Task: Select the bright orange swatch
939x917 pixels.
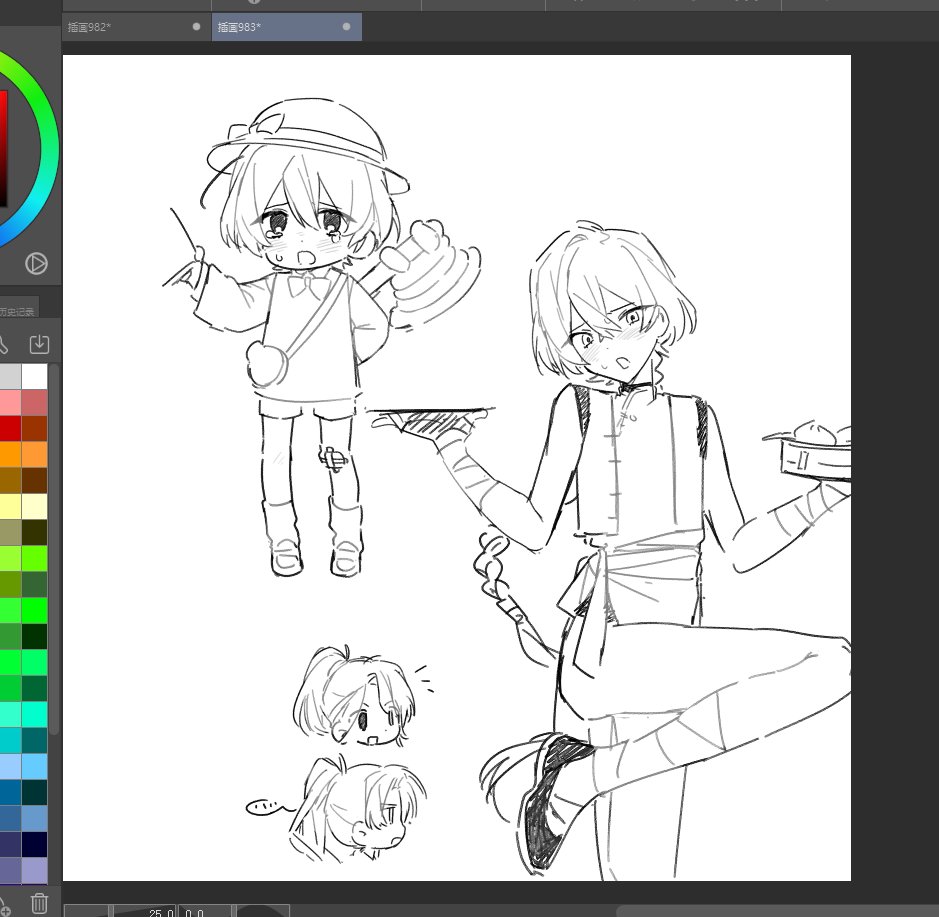Action: [10, 455]
